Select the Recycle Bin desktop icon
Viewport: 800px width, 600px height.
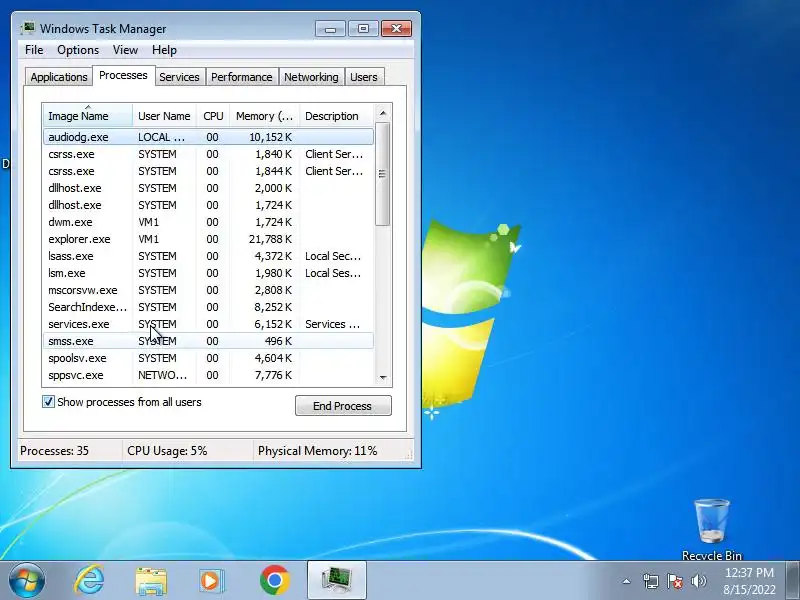(x=712, y=530)
